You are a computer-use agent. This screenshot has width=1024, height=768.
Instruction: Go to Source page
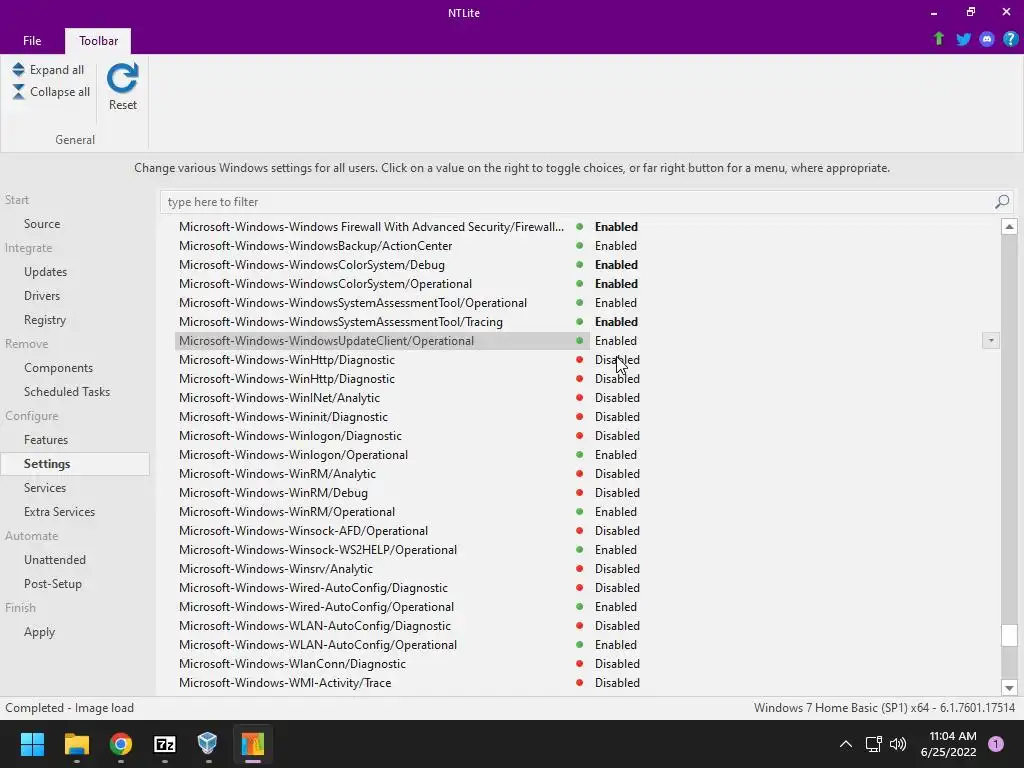[x=42, y=224]
